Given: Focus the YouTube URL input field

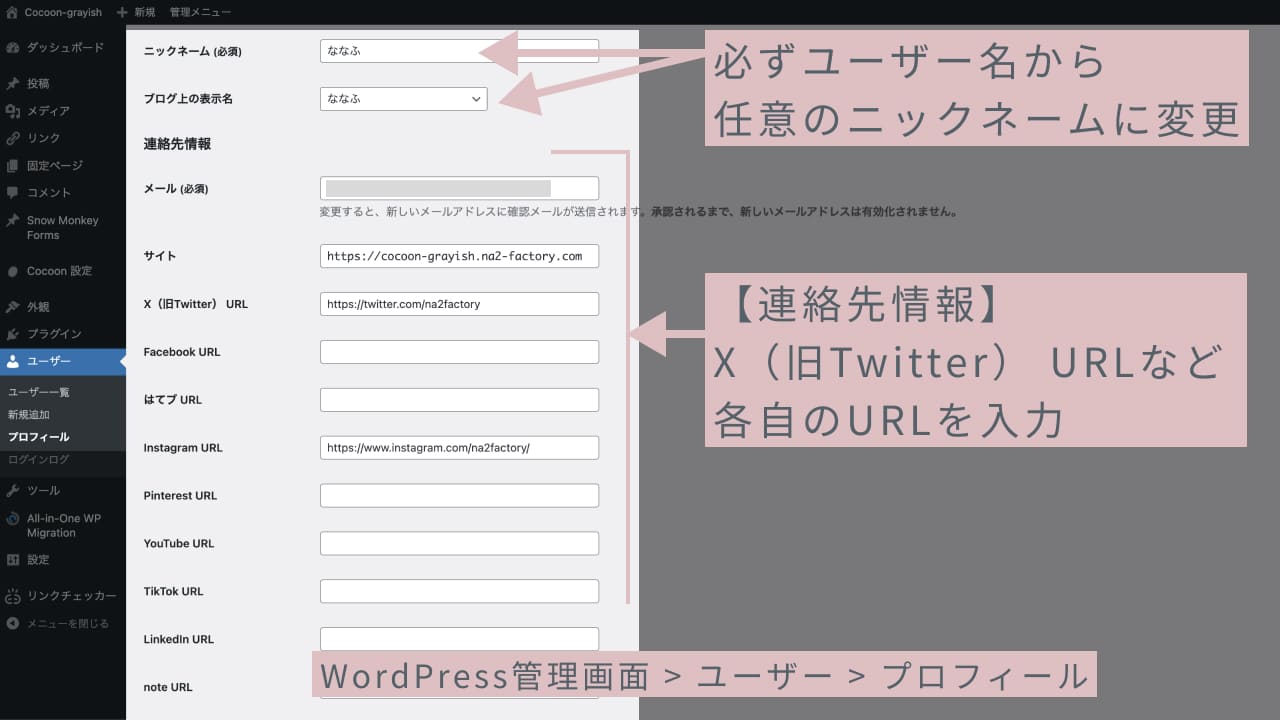Looking at the screenshot, I should pos(459,543).
